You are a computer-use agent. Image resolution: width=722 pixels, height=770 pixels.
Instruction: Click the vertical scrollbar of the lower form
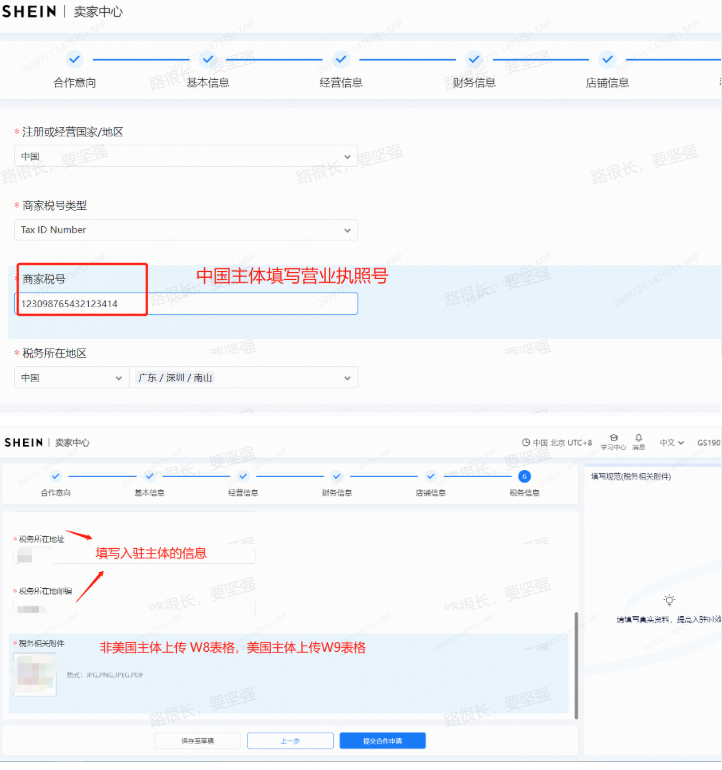click(576, 665)
